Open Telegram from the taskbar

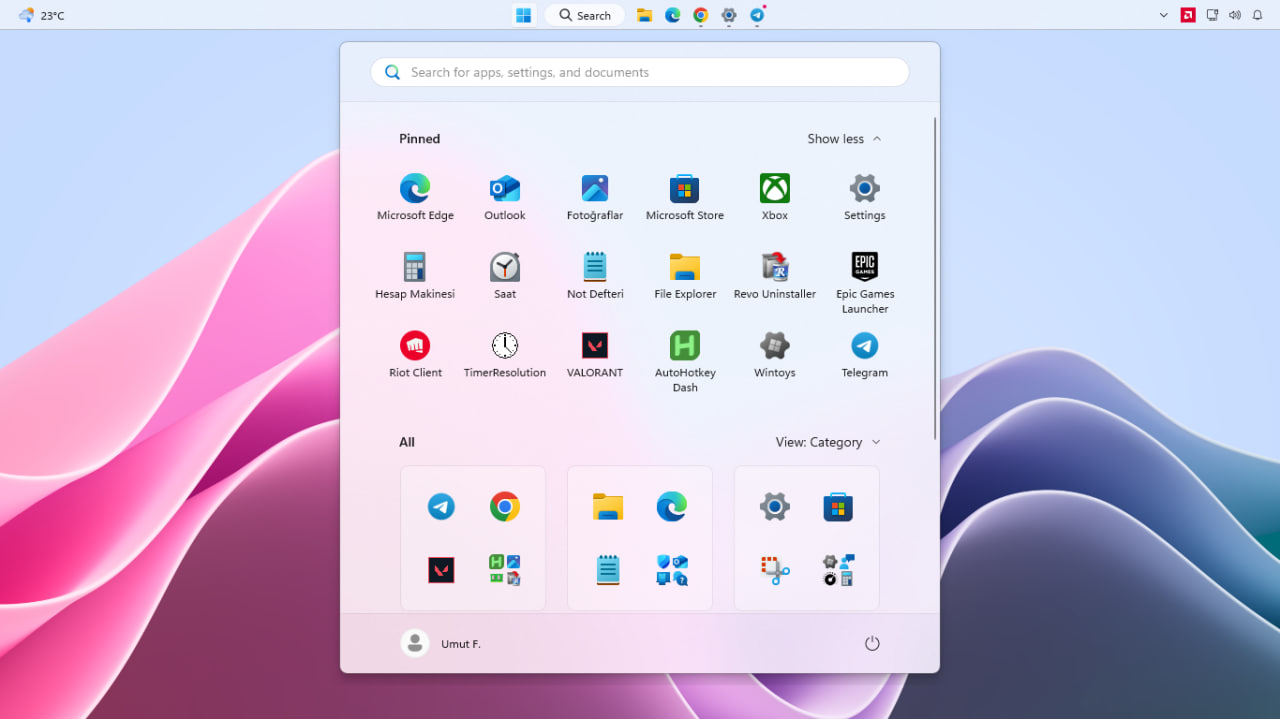click(758, 15)
